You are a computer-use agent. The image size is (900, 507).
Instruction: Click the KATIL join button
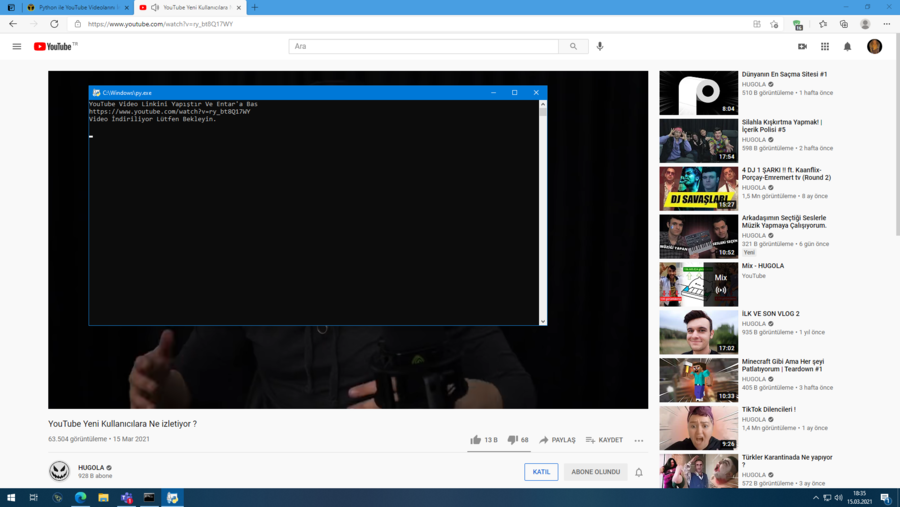tap(541, 472)
